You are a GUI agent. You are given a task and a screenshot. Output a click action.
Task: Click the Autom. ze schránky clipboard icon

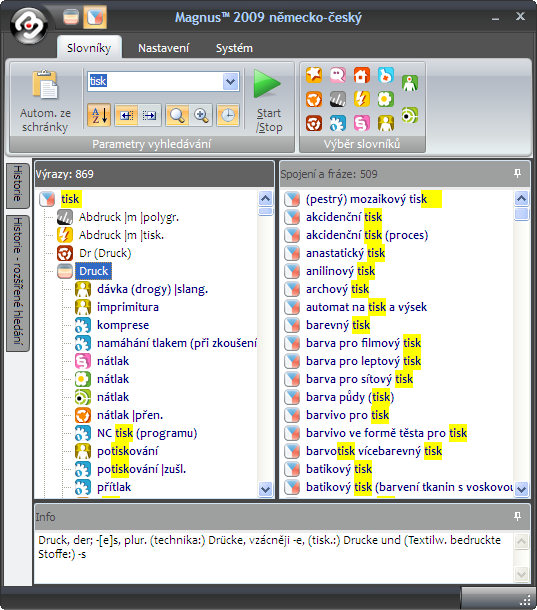[45, 85]
